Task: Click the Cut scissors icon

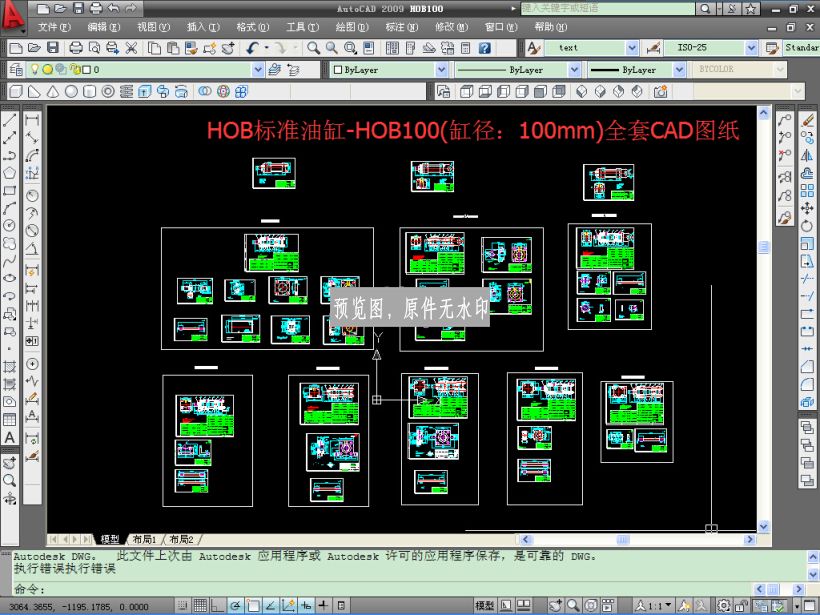Action: point(131,48)
